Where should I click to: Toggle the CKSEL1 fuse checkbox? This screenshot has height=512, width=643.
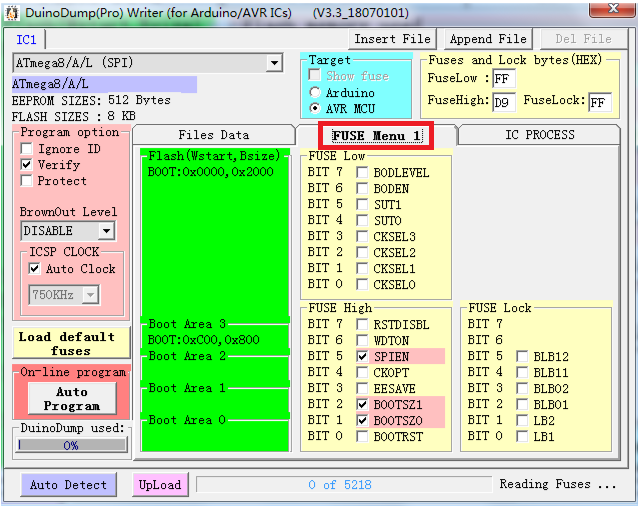point(362,268)
